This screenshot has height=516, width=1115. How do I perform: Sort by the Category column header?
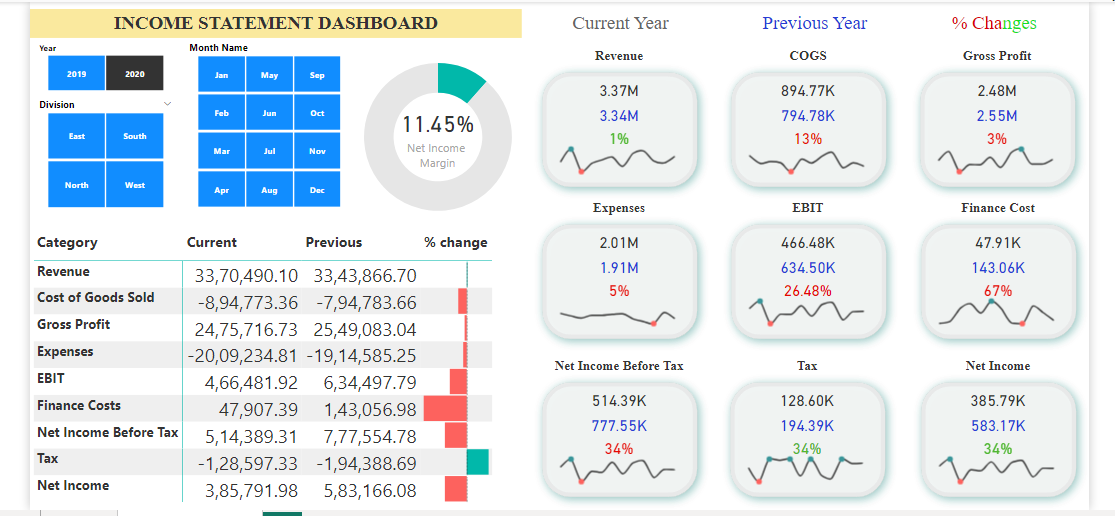[x=67, y=242]
